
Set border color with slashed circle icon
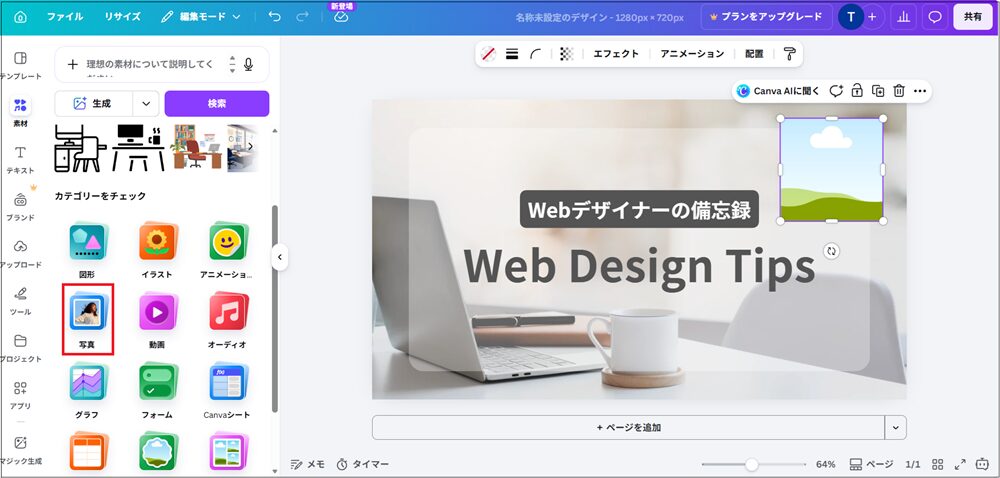(x=489, y=54)
